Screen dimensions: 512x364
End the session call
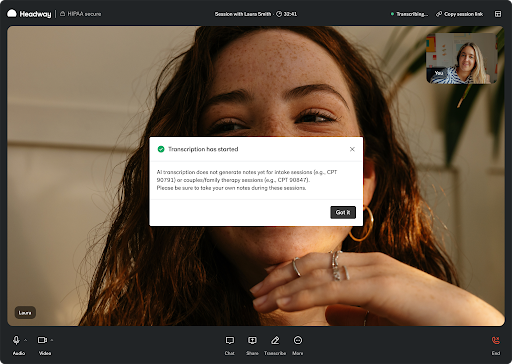496,345
